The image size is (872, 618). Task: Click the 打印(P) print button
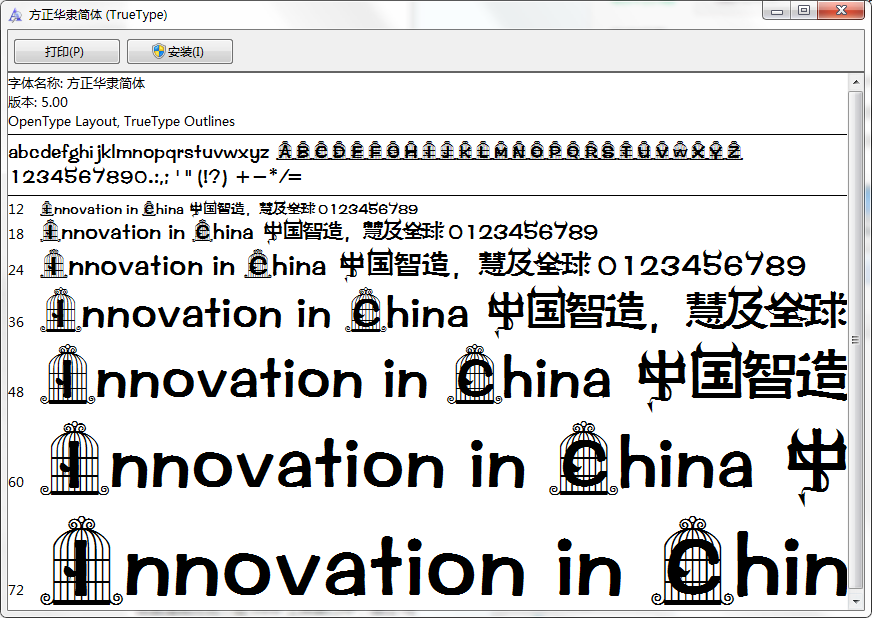(x=67, y=52)
